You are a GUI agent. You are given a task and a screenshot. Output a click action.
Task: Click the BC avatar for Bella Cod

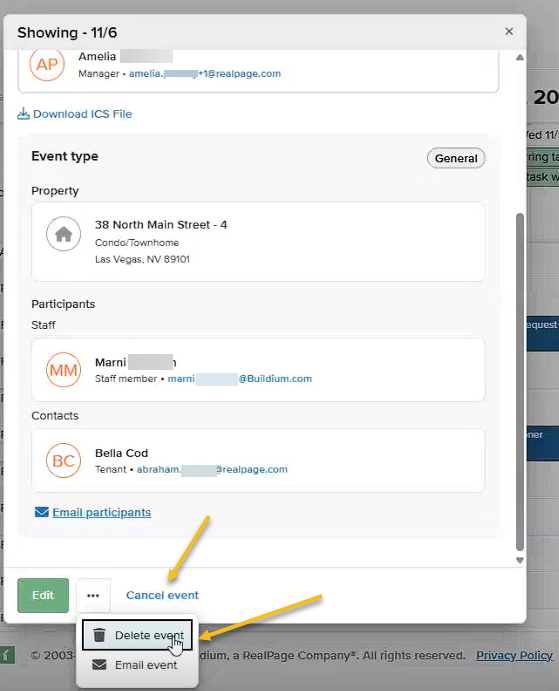(x=63, y=461)
